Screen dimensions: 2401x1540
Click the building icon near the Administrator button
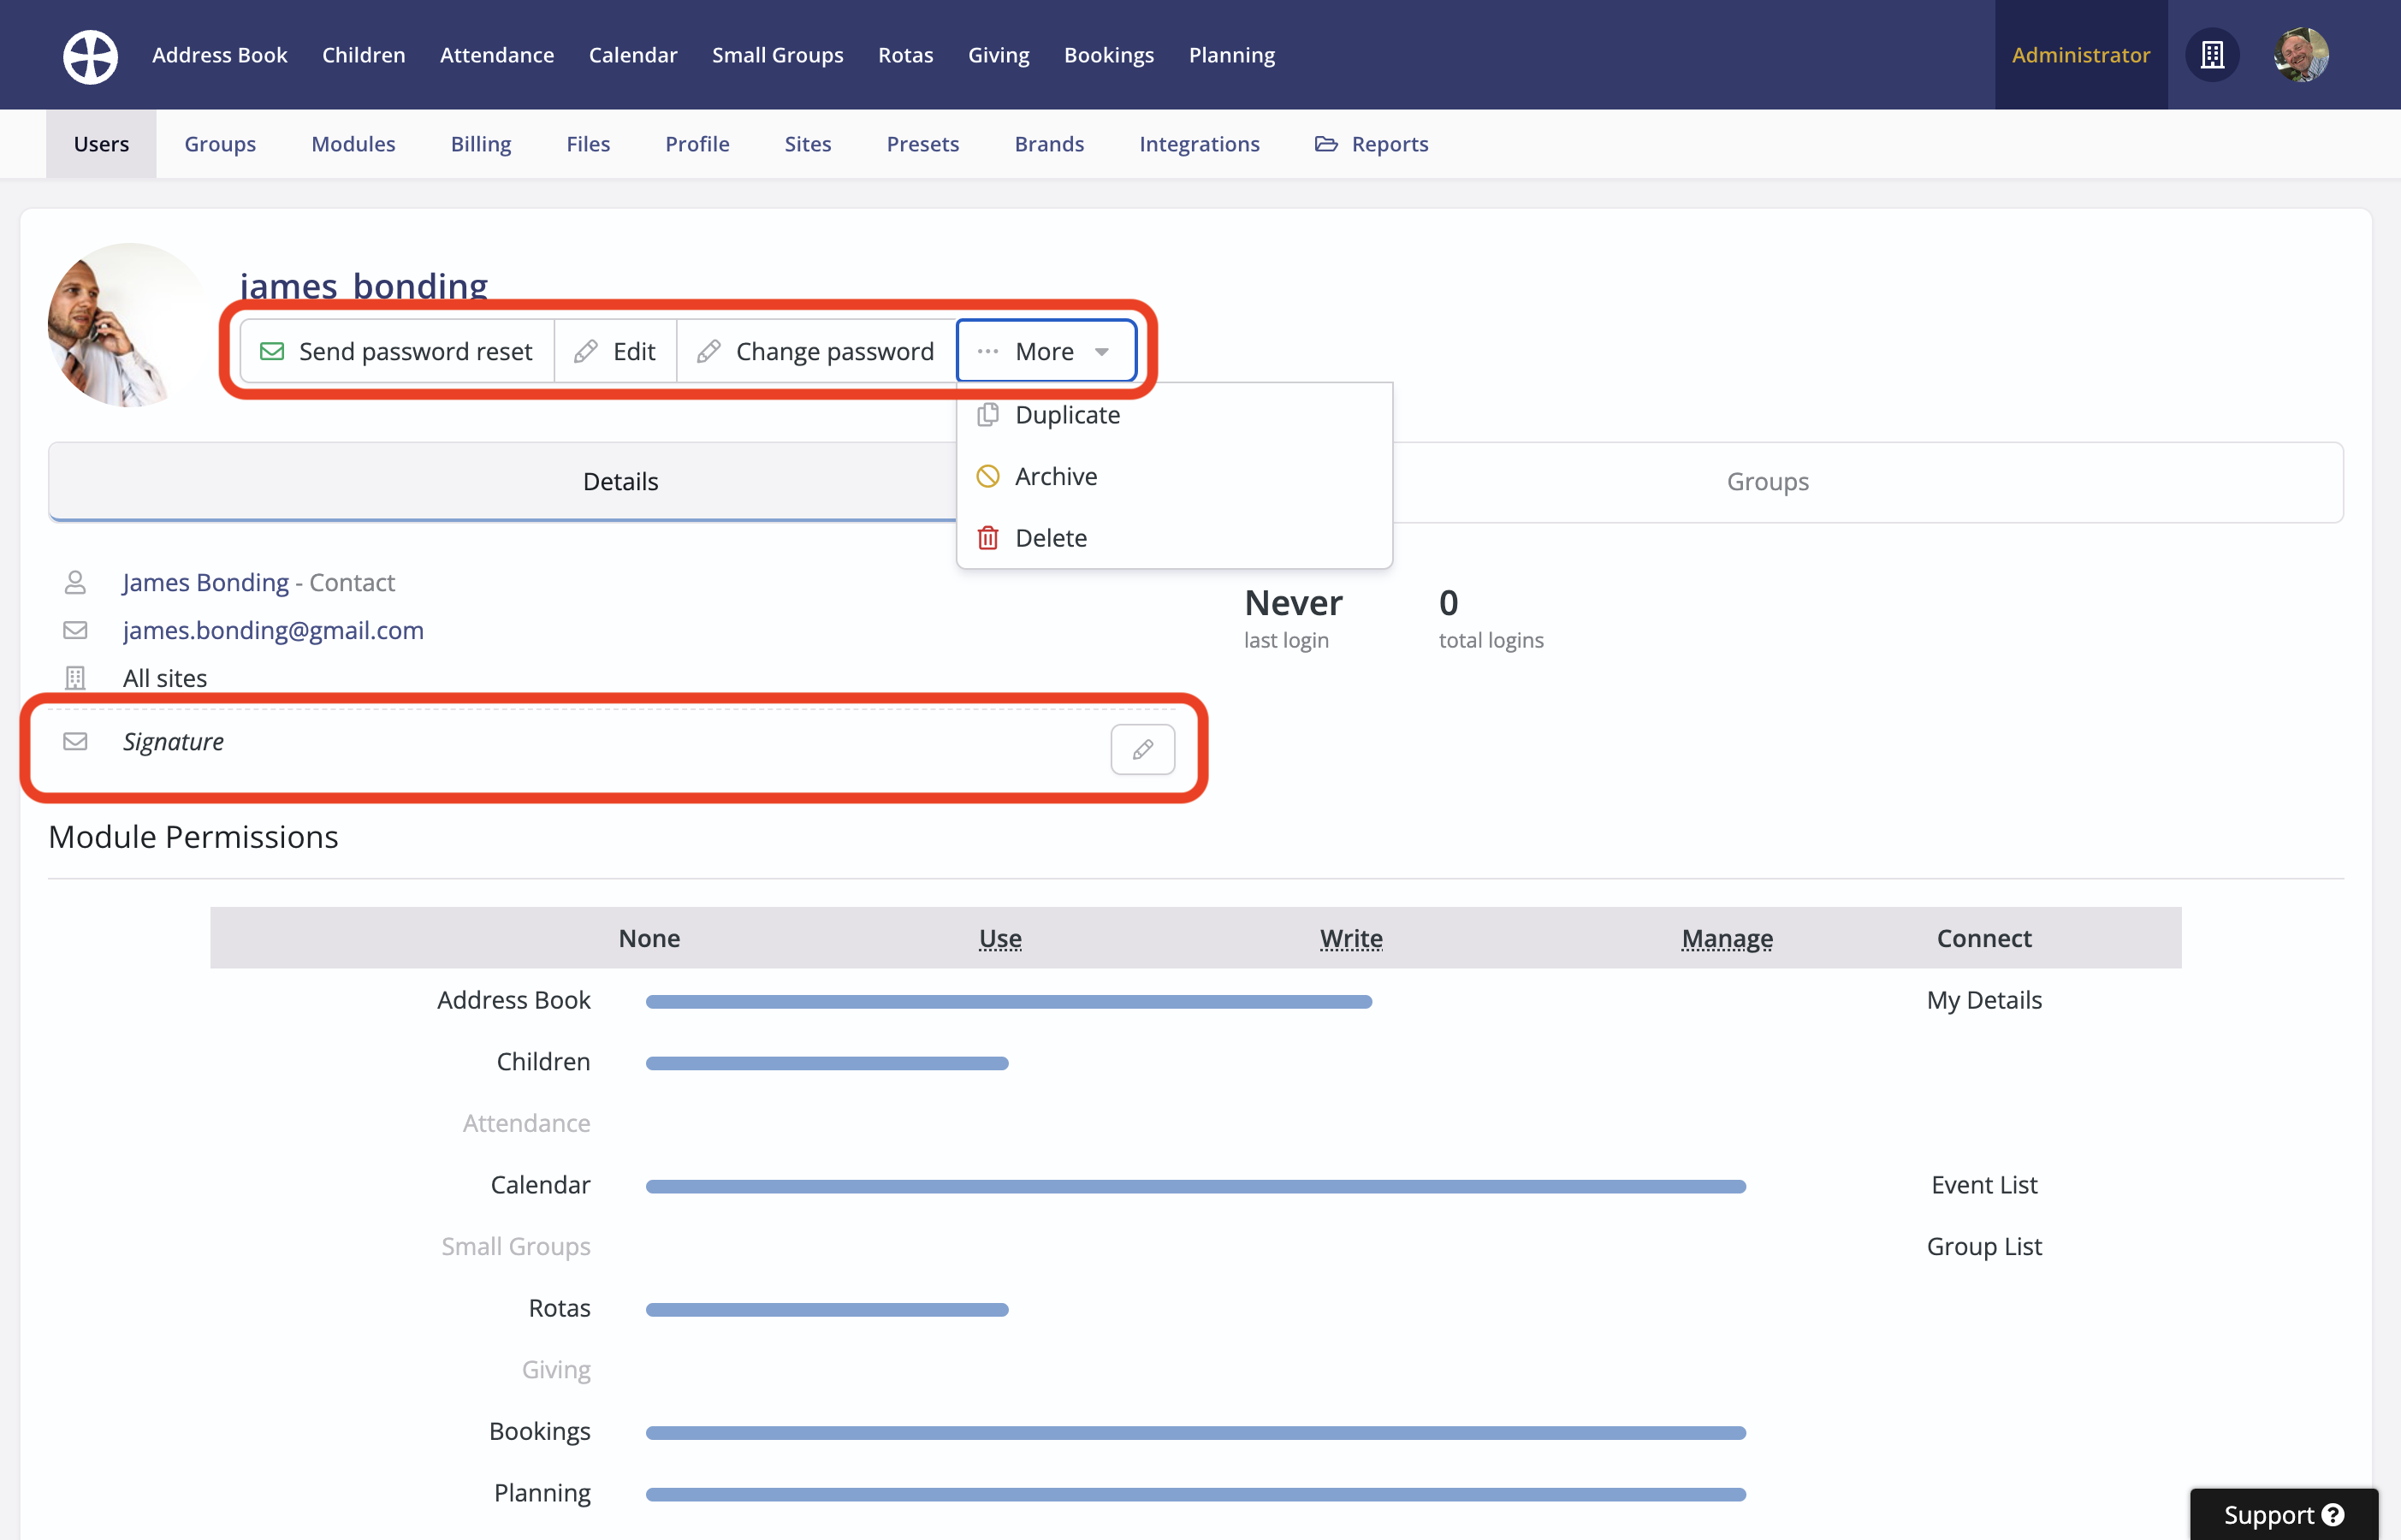(x=2212, y=55)
